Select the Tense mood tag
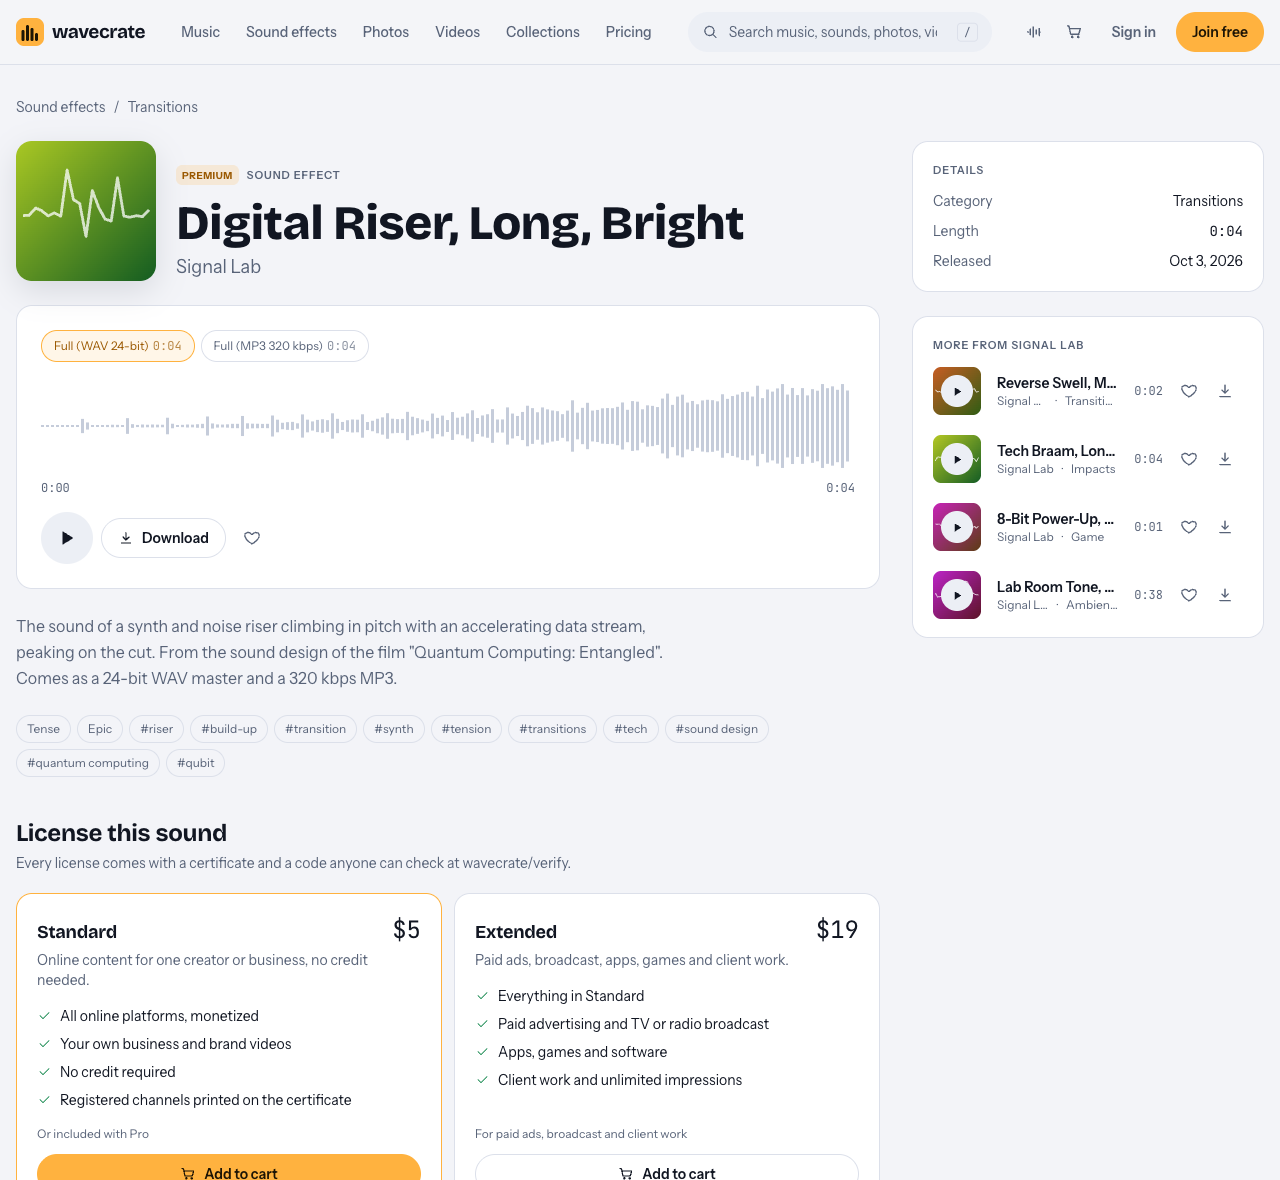 tap(43, 729)
